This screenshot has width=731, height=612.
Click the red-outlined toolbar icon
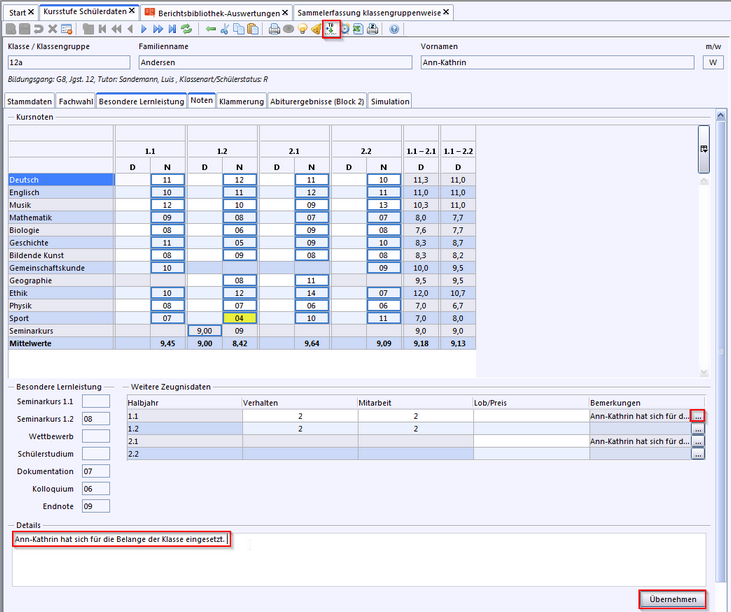click(330, 28)
